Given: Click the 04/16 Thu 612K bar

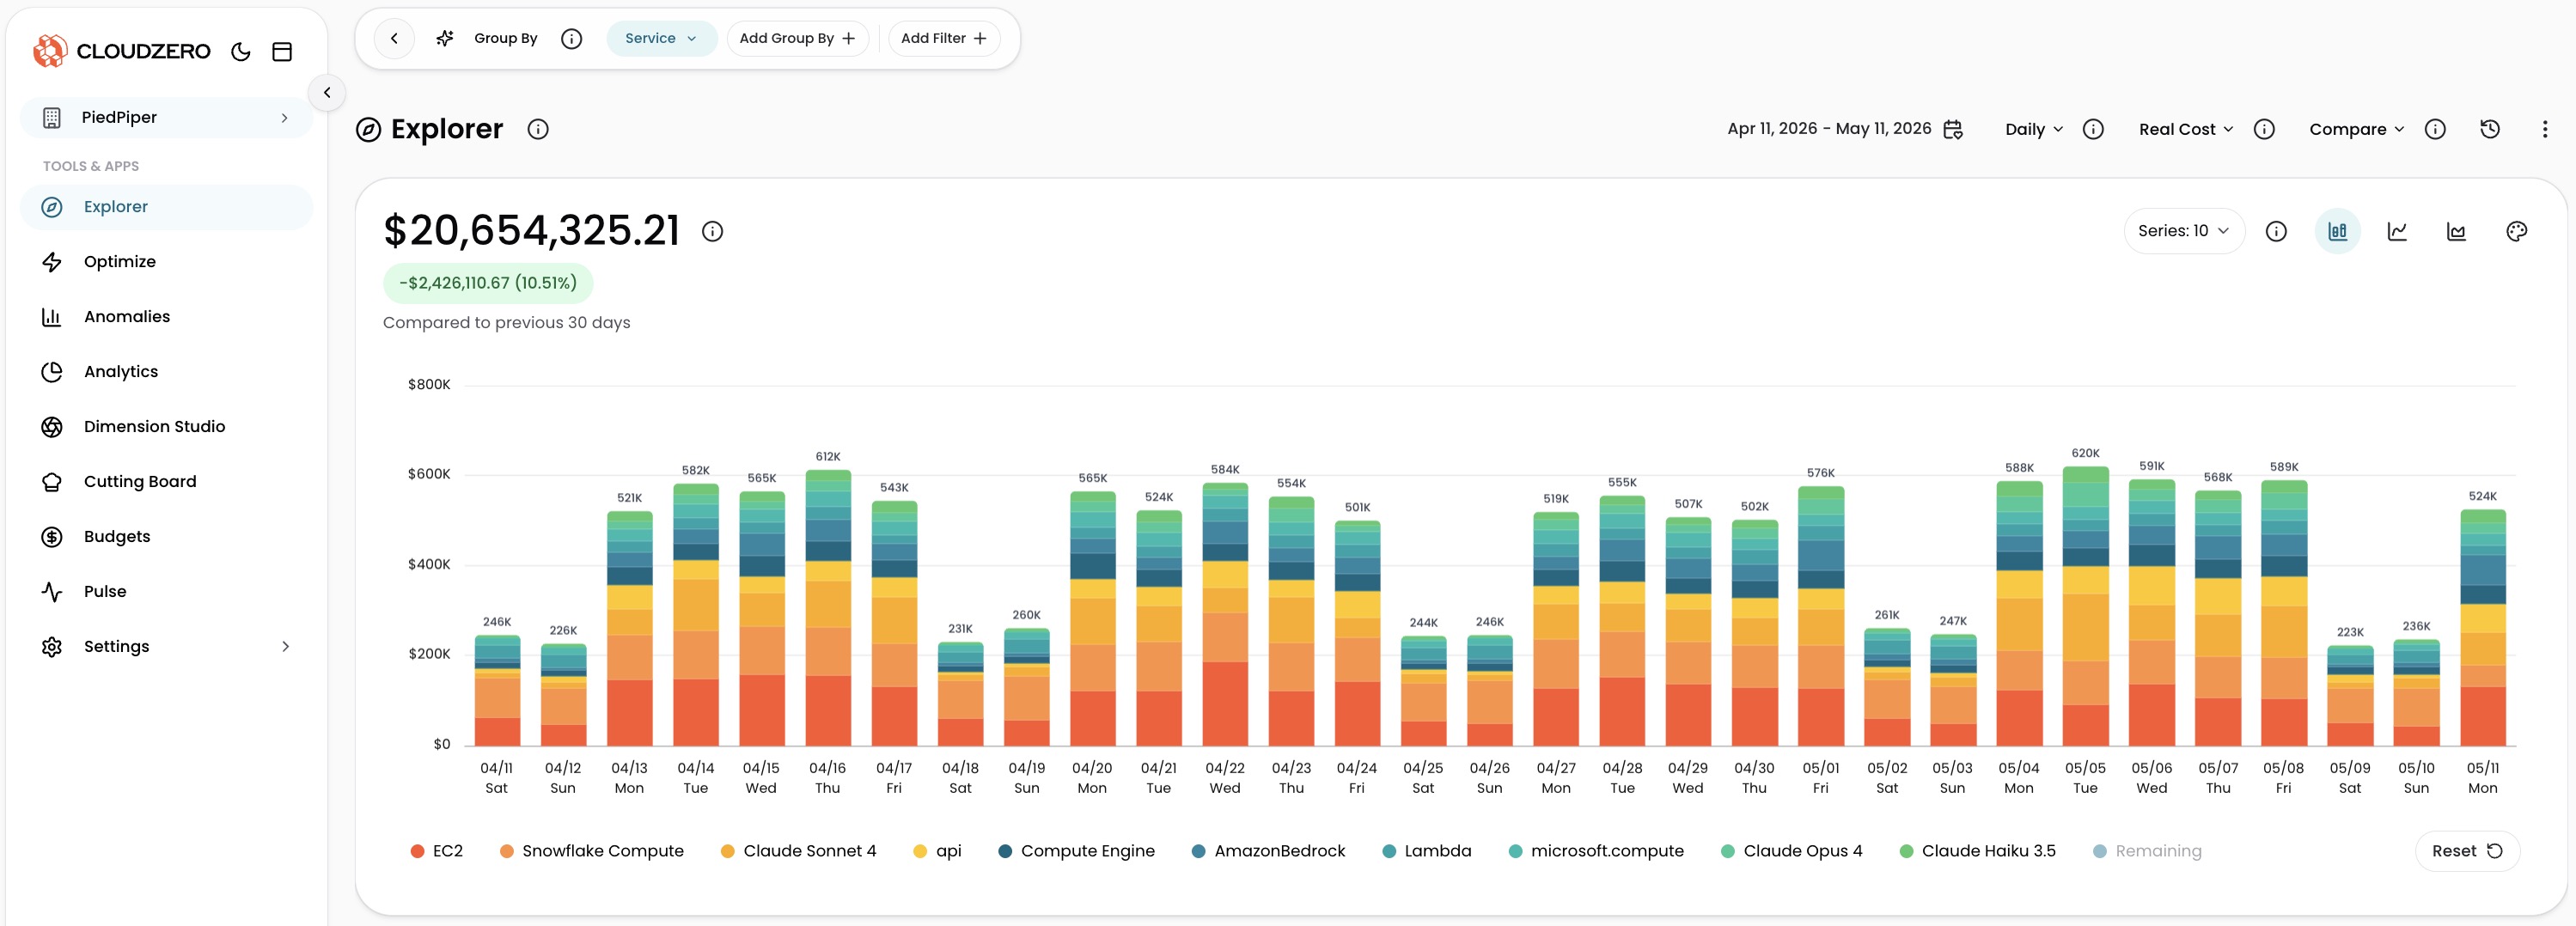Looking at the screenshot, I should [828, 608].
